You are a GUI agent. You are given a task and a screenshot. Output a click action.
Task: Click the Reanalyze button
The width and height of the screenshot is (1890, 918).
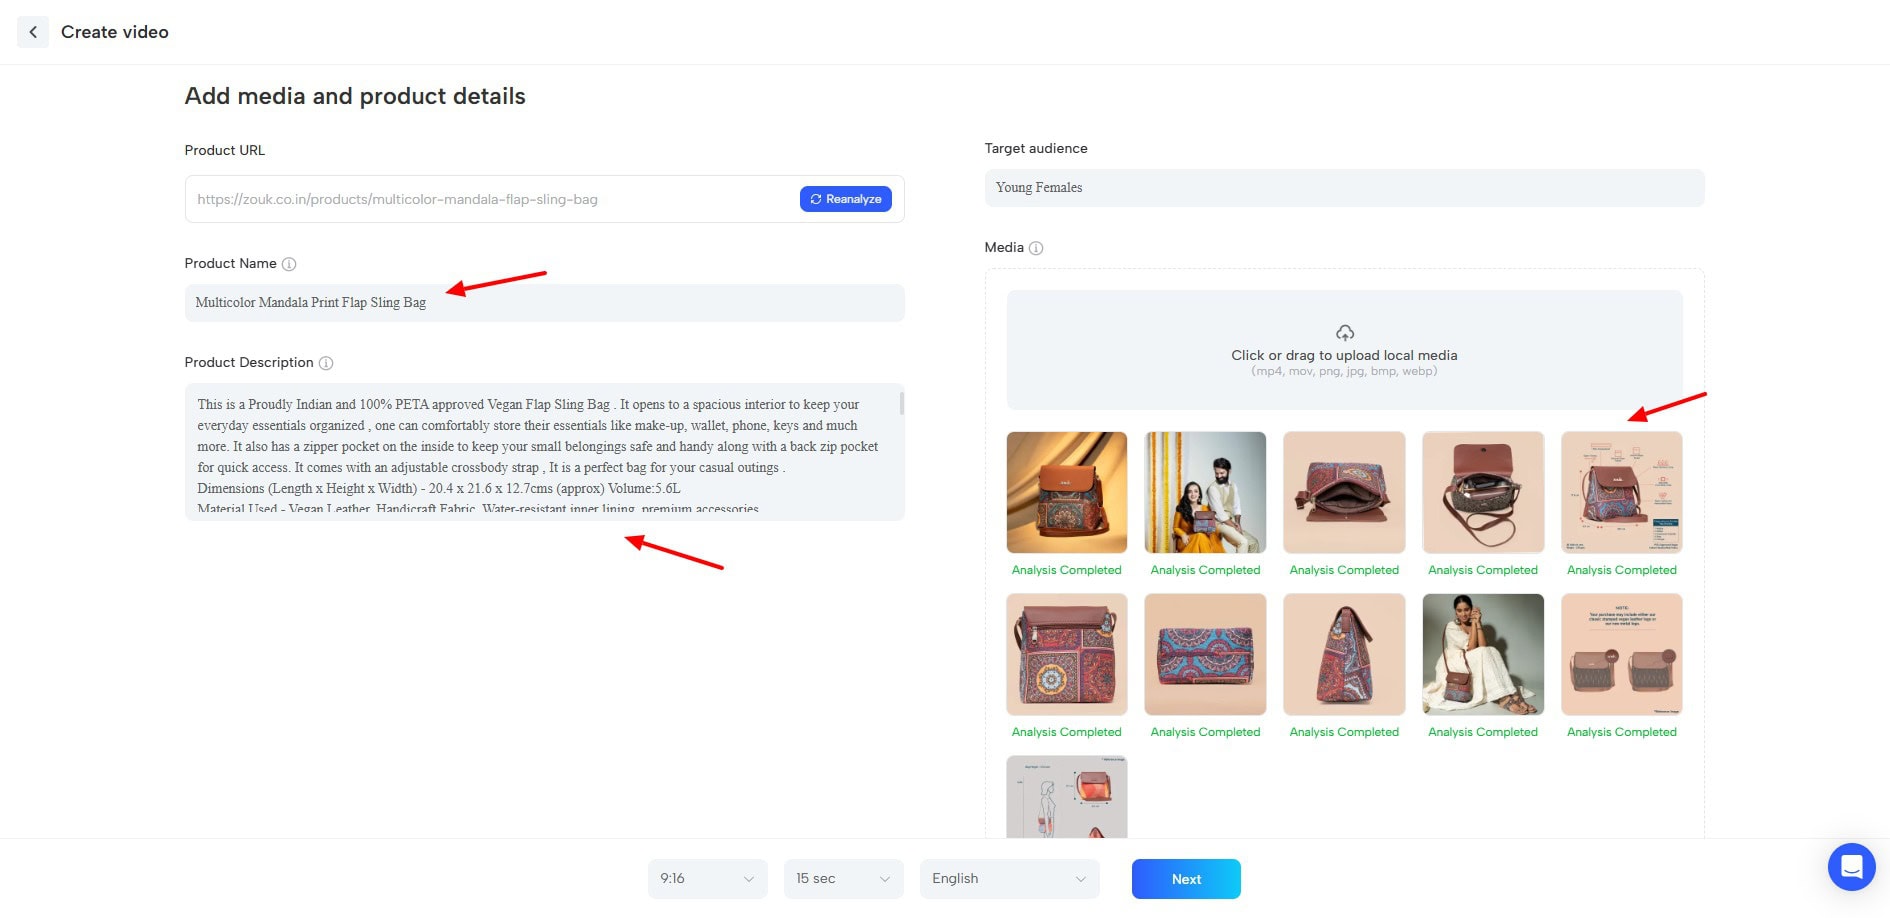pyautogui.click(x=845, y=199)
